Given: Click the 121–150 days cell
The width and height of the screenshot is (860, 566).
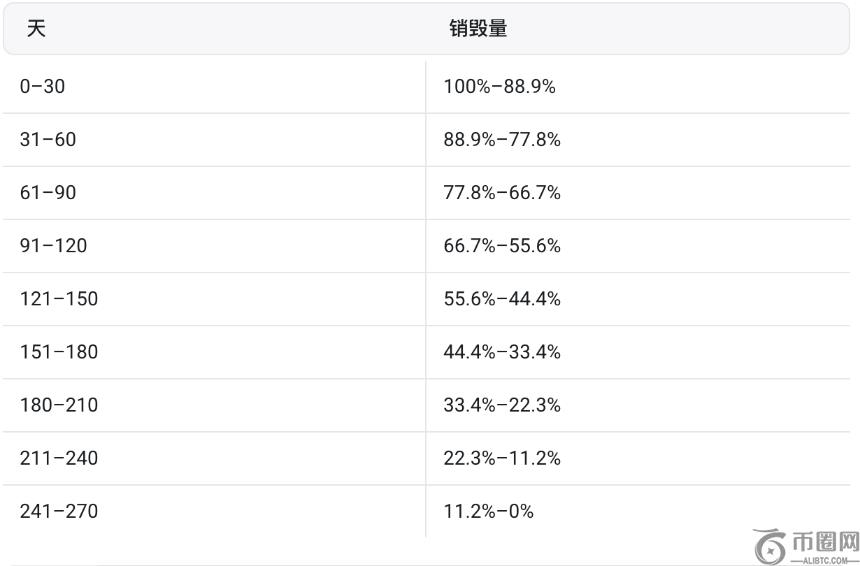Looking at the screenshot, I should coord(59,299).
